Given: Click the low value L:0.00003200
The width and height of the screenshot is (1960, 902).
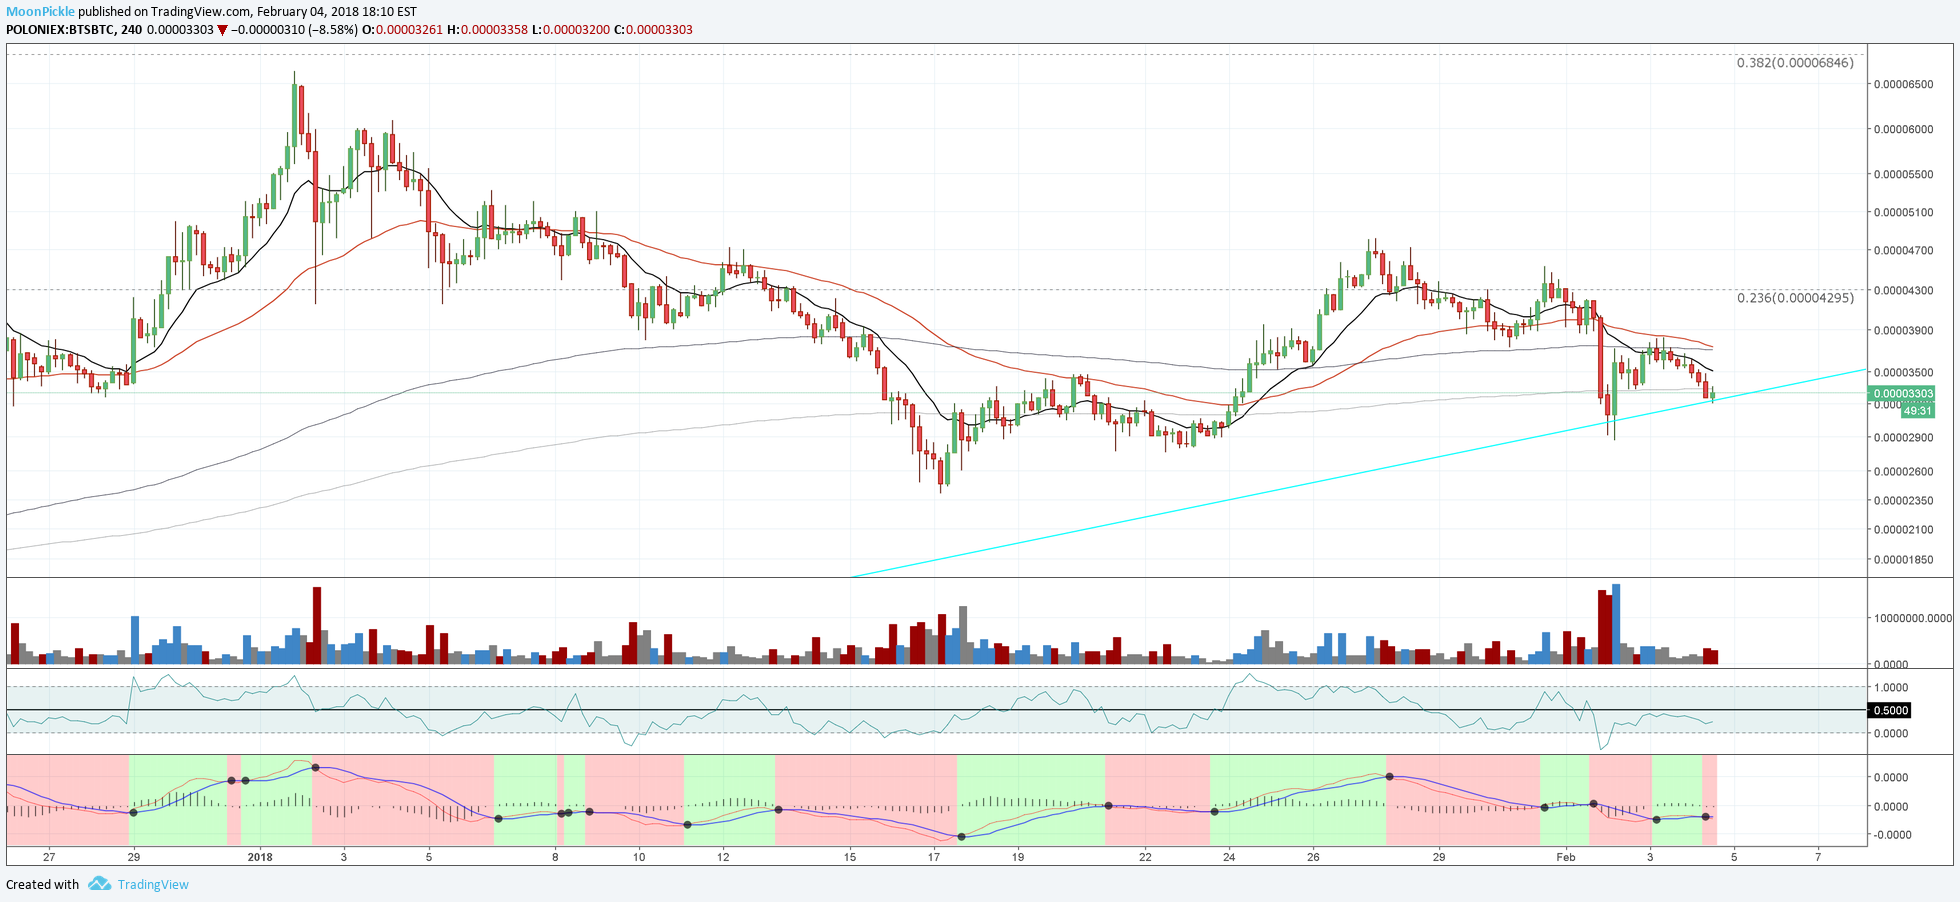Looking at the screenshot, I should tap(570, 30).
